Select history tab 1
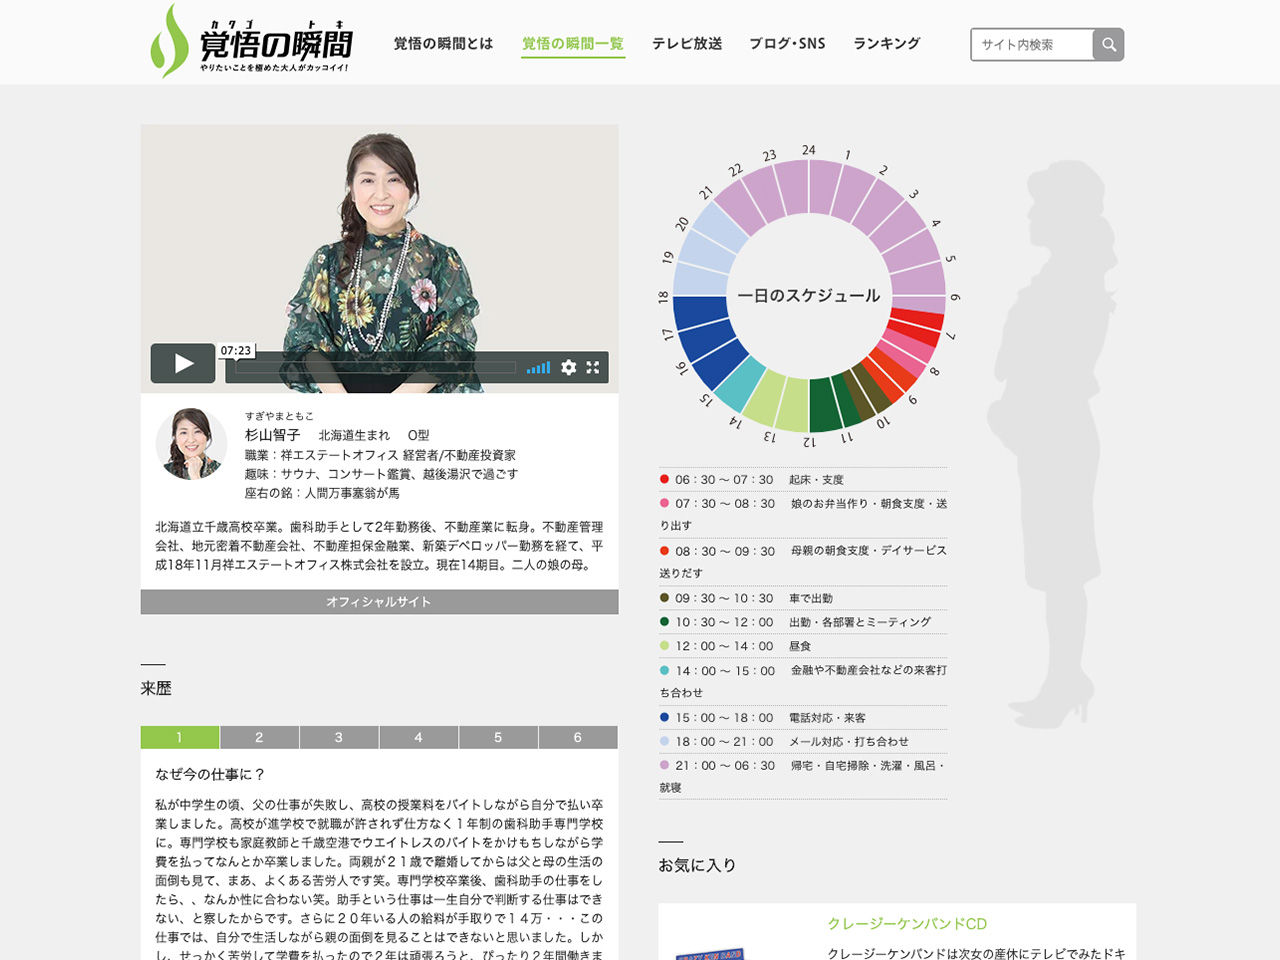The image size is (1280, 960). click(x=180, y=737)
